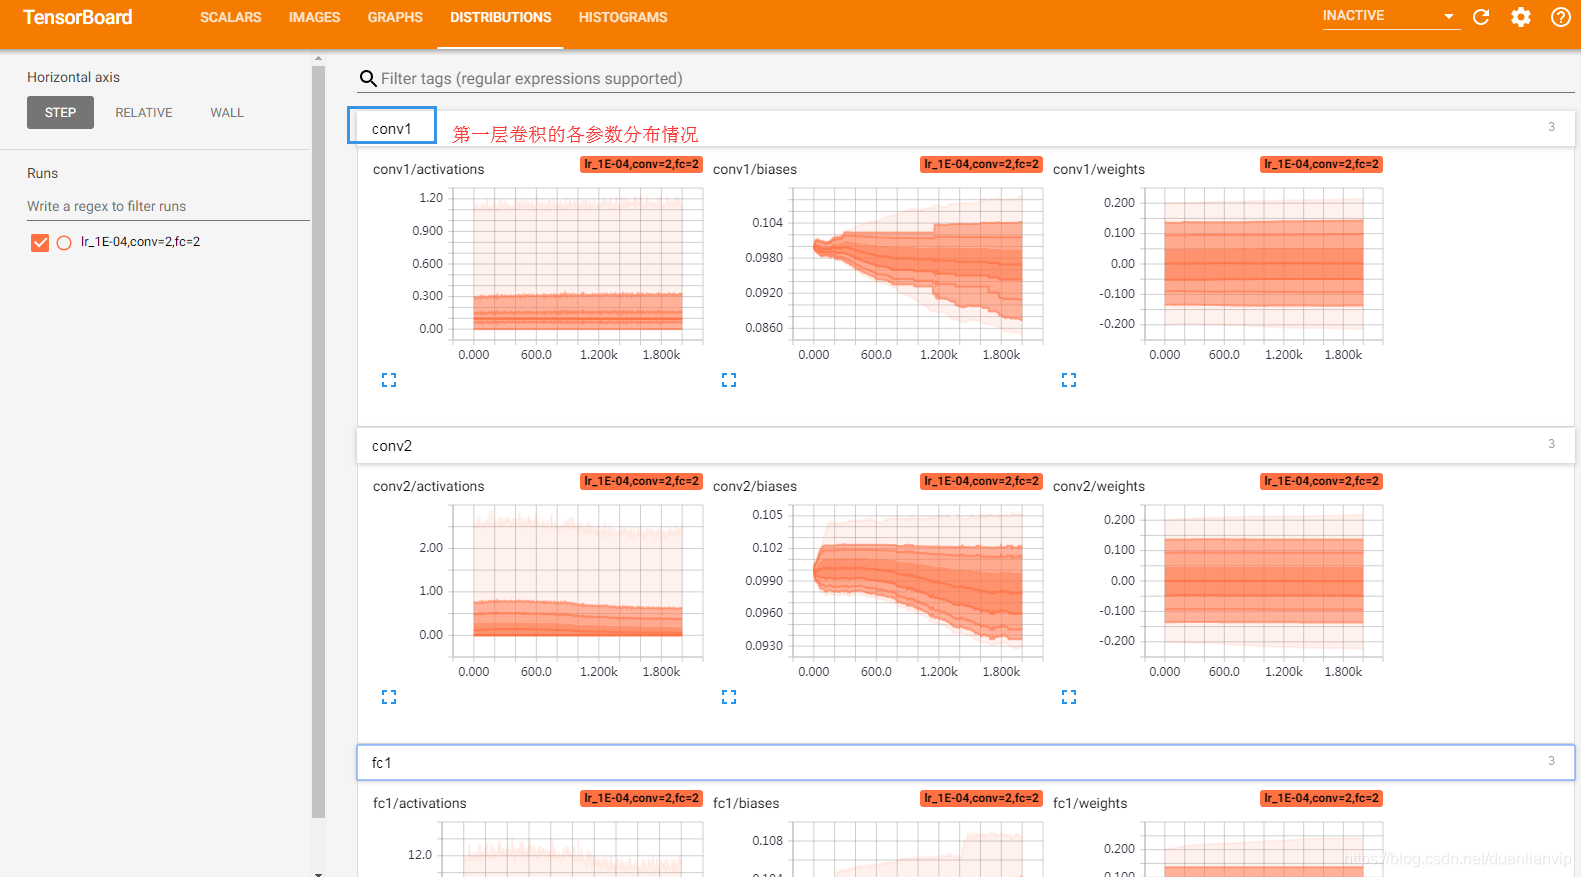The height and width of the screenshot is (877, 1581).
Task: Expand conv2/biases chart to full size
Action: pos(729,697)
